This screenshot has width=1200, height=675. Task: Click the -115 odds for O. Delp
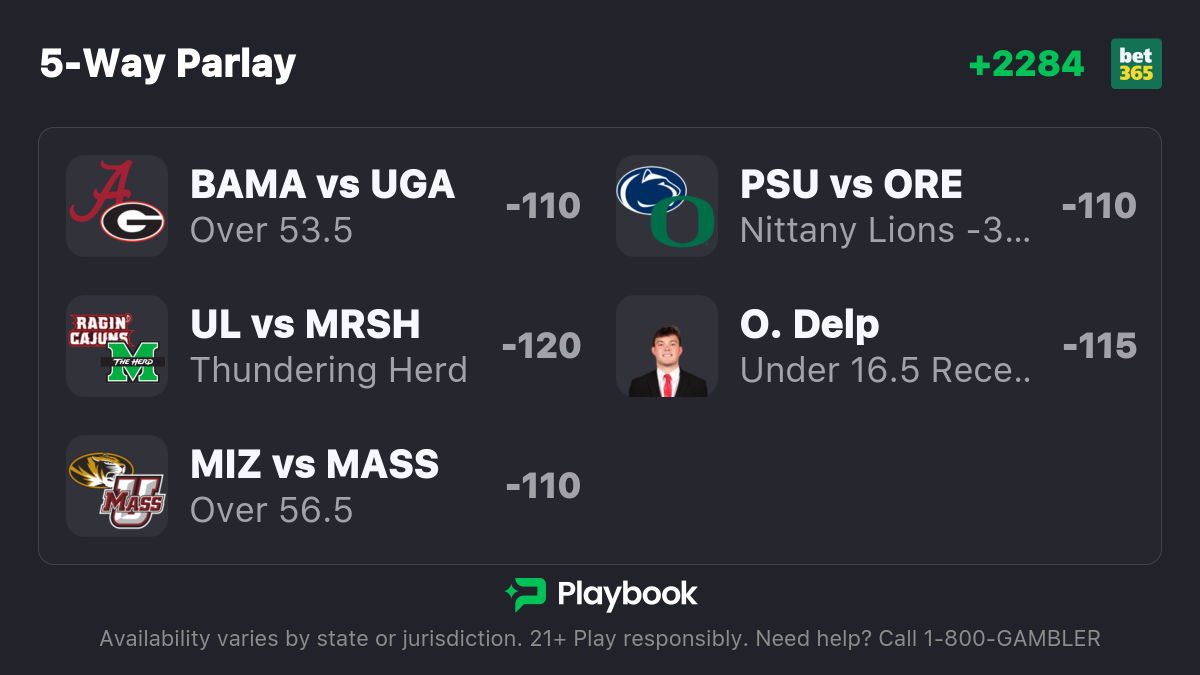[x=1099, y=346]
